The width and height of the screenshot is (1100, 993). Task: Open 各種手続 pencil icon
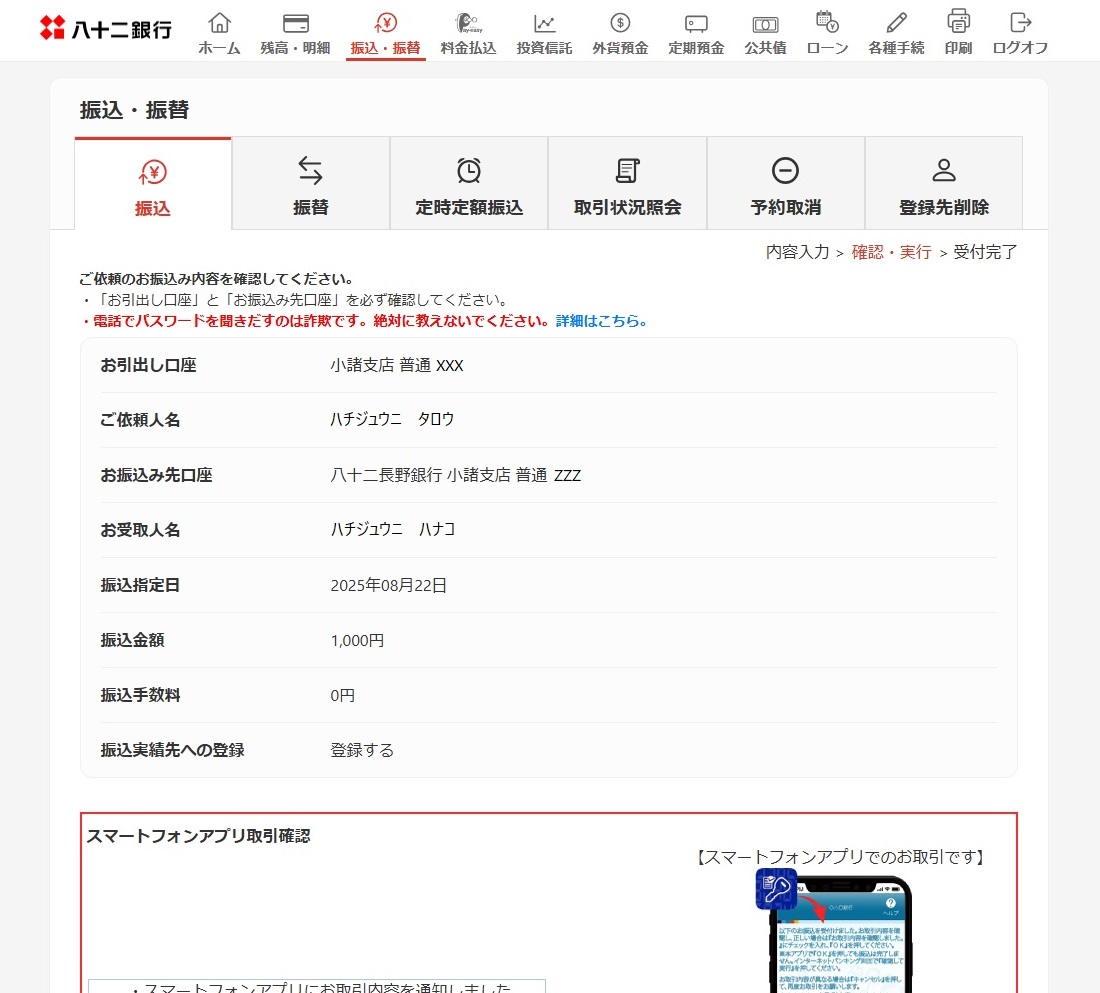tap(896, 24)
